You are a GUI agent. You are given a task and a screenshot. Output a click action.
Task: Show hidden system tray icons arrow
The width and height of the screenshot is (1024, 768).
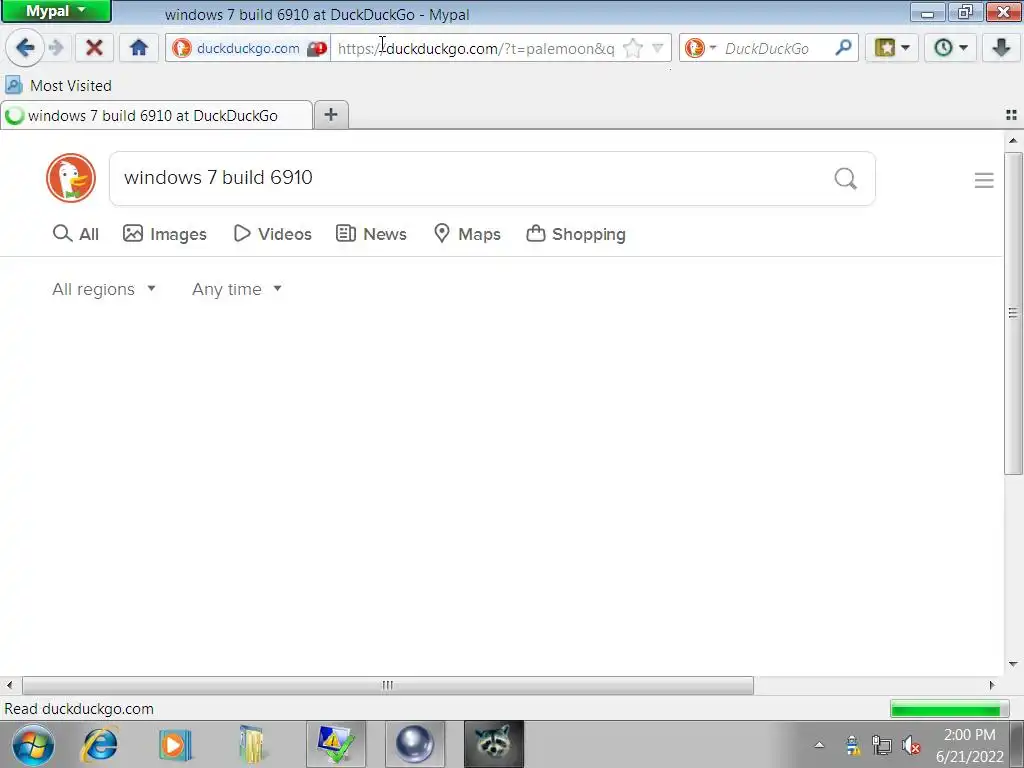click(819, 744)
